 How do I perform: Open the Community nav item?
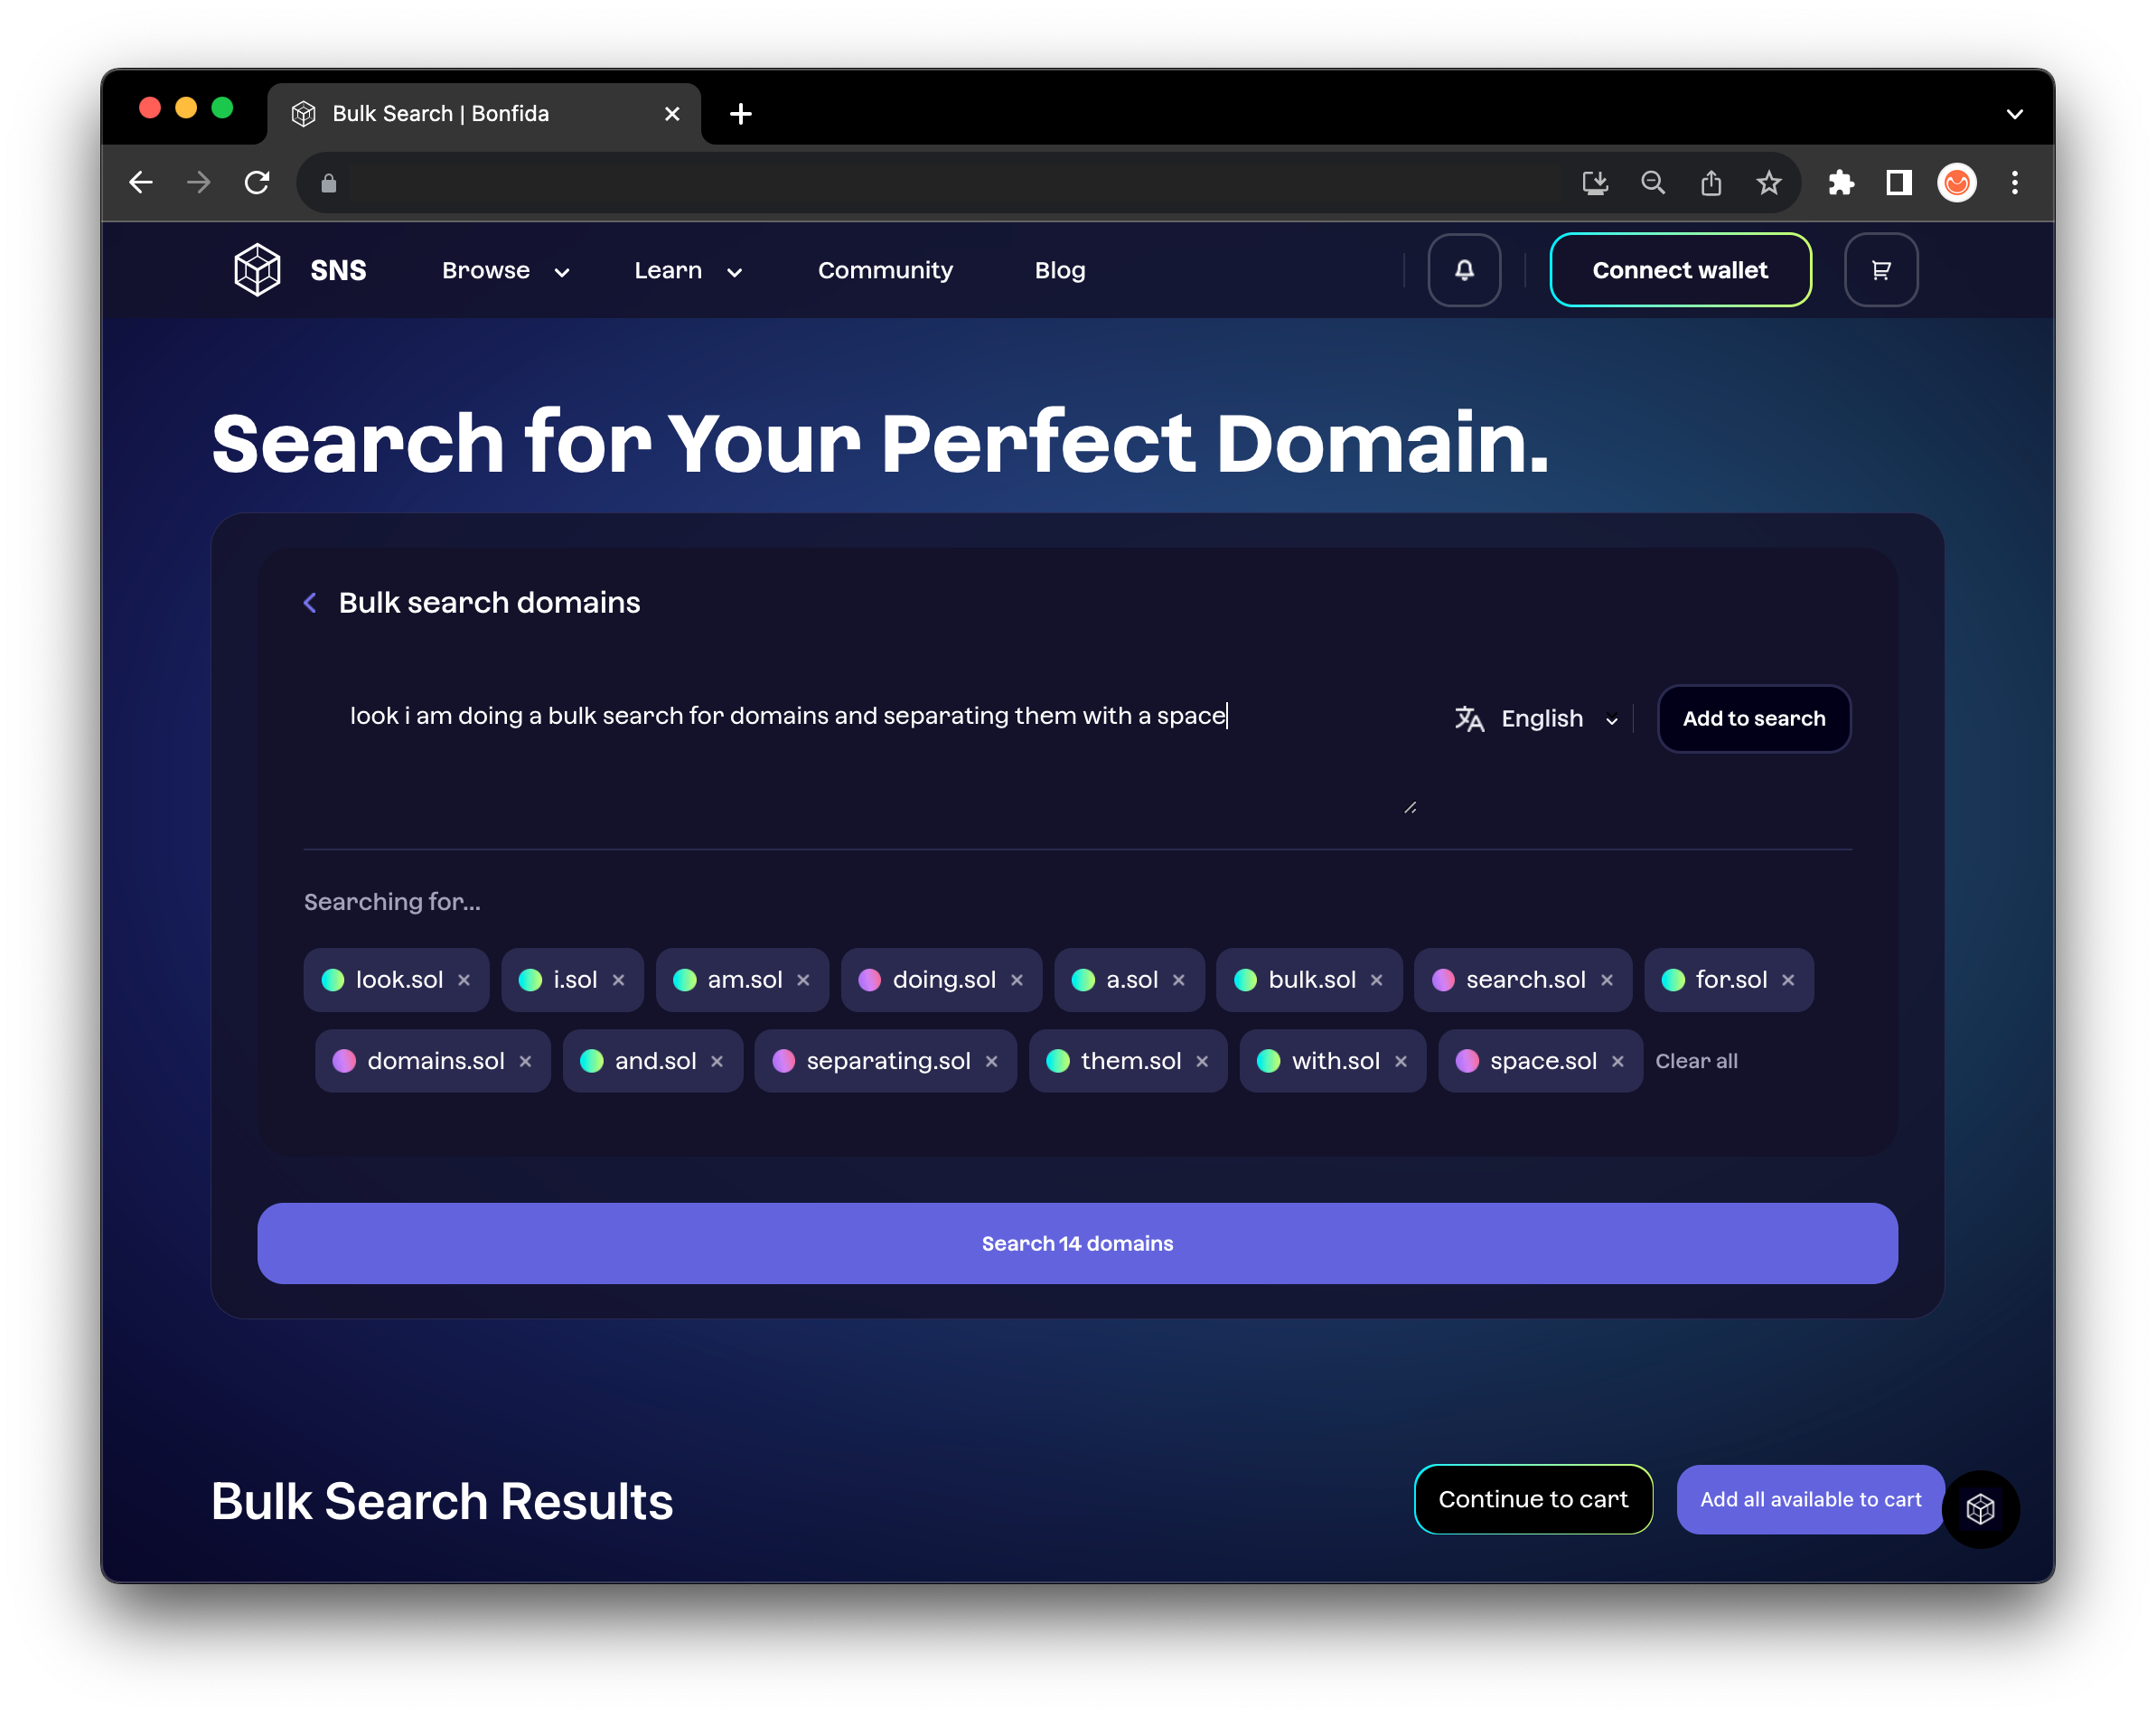click(x=885, y=271)
